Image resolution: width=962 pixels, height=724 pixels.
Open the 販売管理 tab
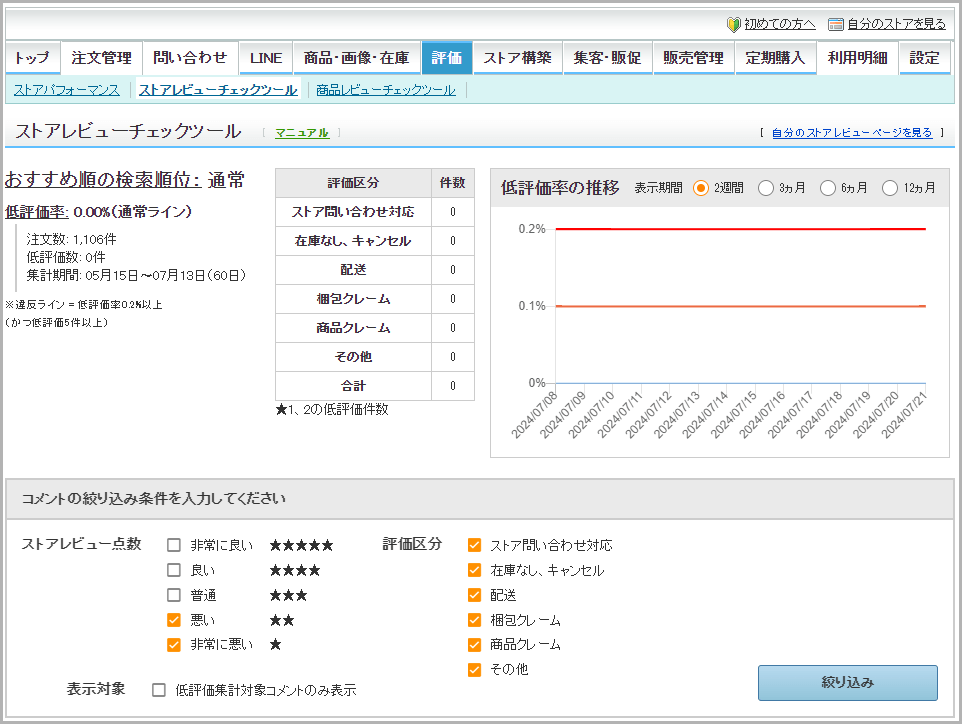pyautogui.click(x=694, y=58)
